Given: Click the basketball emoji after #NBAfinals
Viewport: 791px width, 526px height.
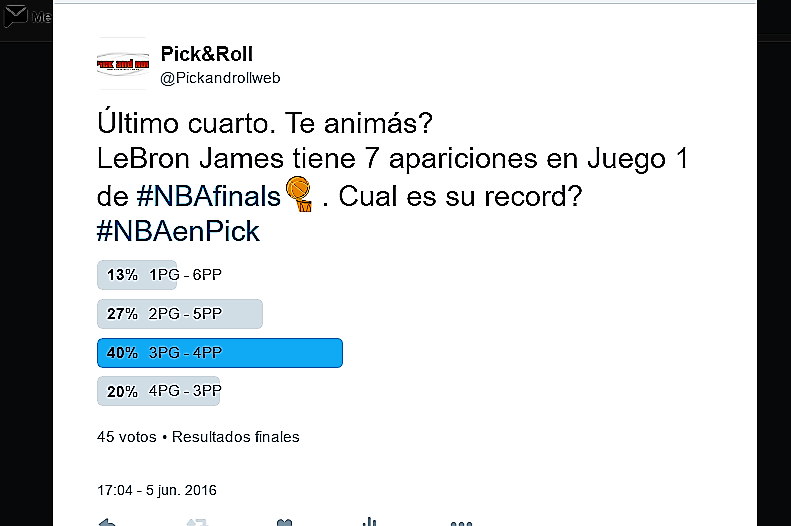Looking at the screenshot, I should [x=298, y=192].
